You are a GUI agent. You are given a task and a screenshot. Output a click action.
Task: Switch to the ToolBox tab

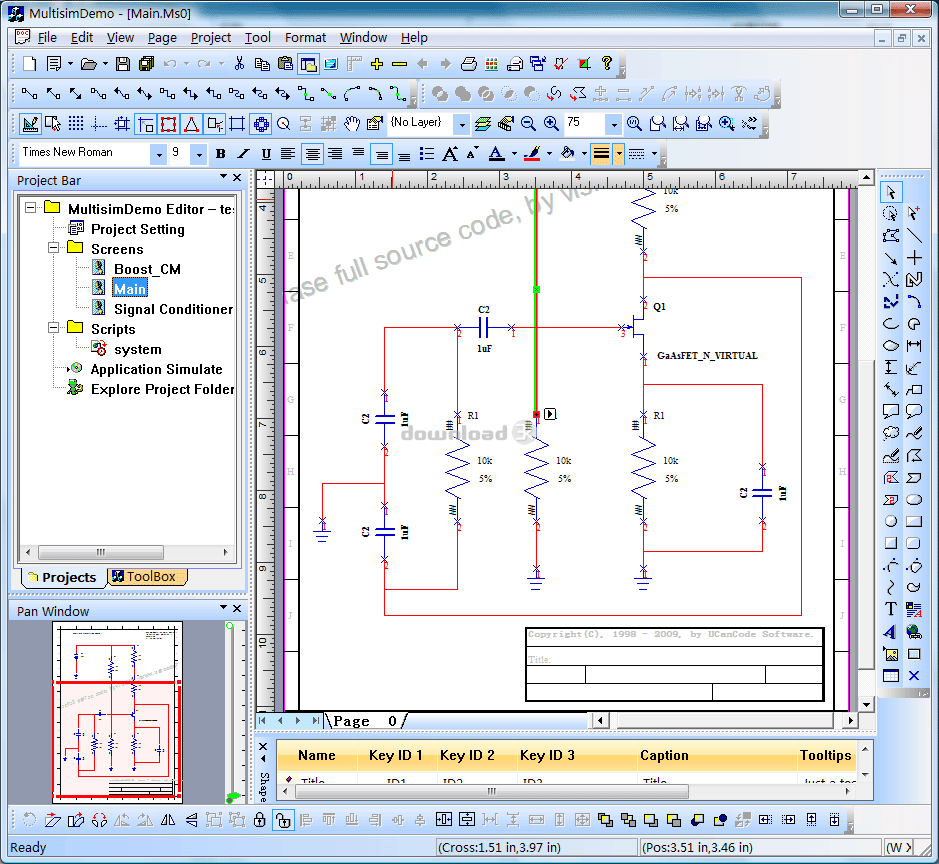pyautogui.click(x=147, y=577)
